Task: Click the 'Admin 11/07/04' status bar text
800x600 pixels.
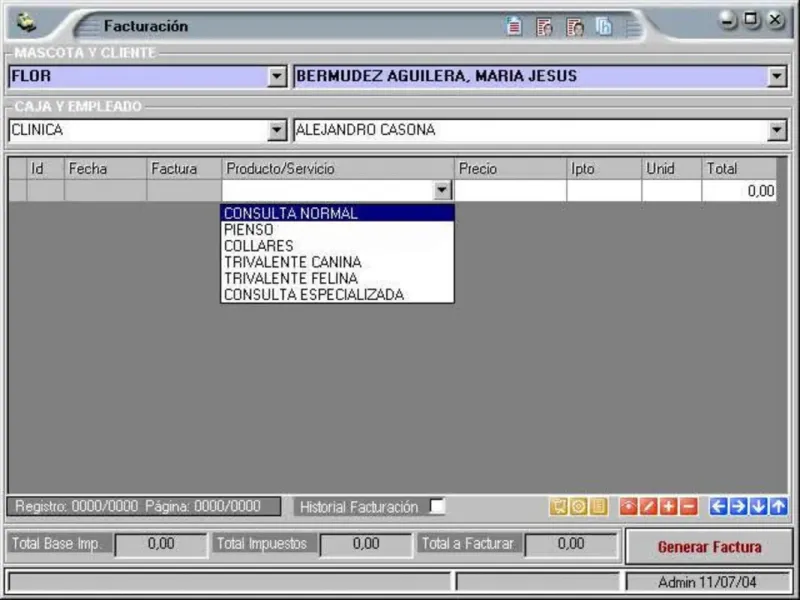Action: coord(707,582)
